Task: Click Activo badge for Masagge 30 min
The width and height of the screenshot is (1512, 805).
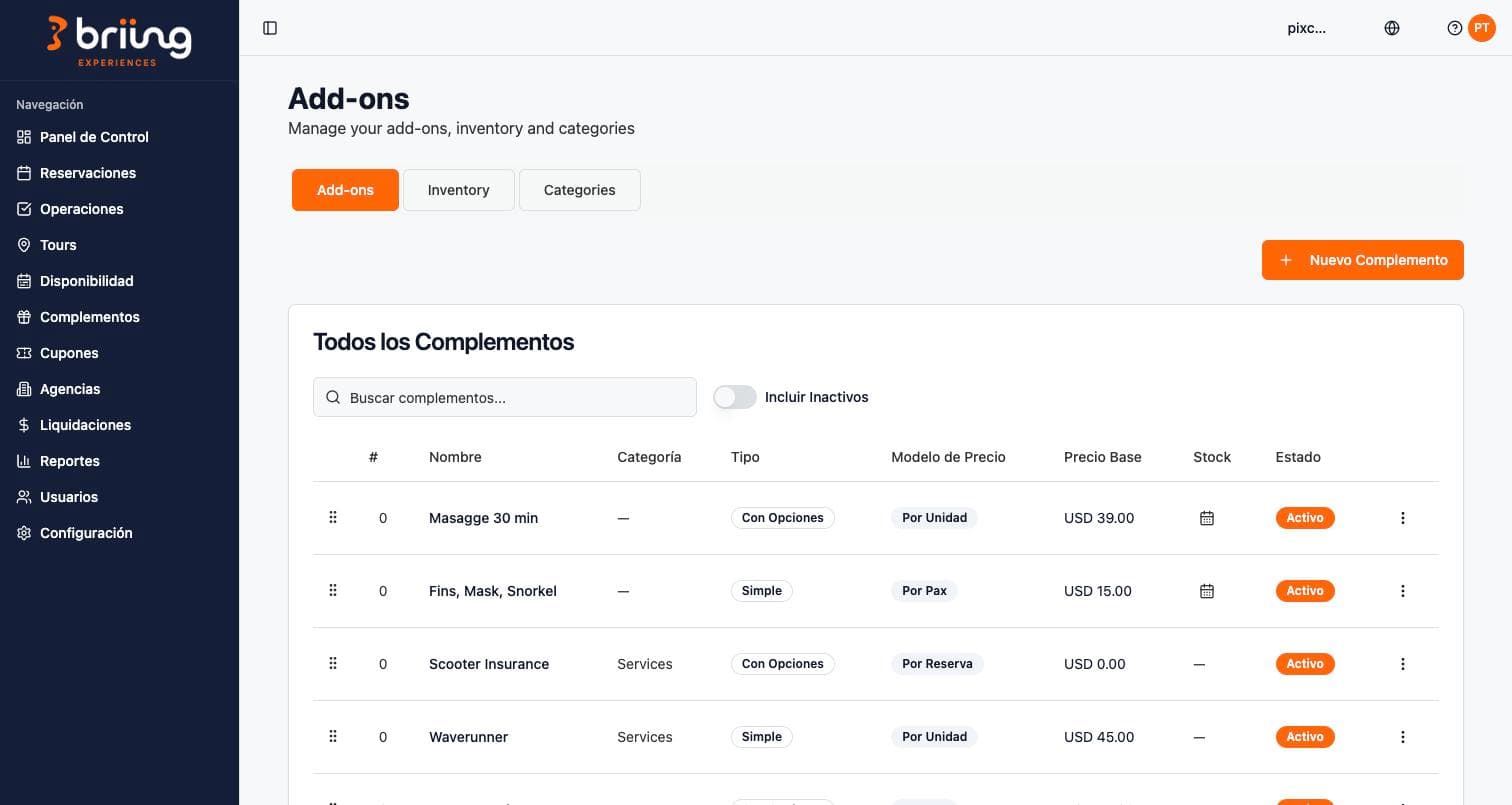Action: click(x=1305, y=518)
